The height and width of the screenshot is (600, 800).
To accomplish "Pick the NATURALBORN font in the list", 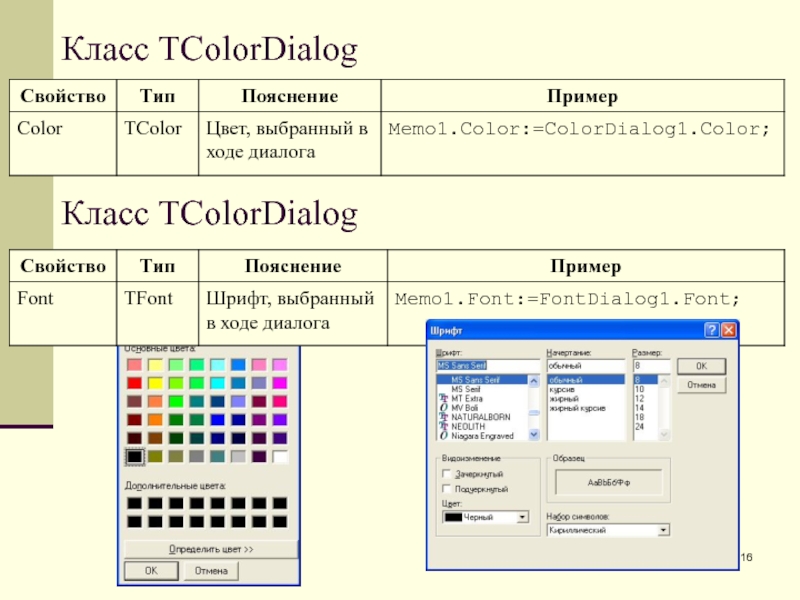I will (477, 417).
